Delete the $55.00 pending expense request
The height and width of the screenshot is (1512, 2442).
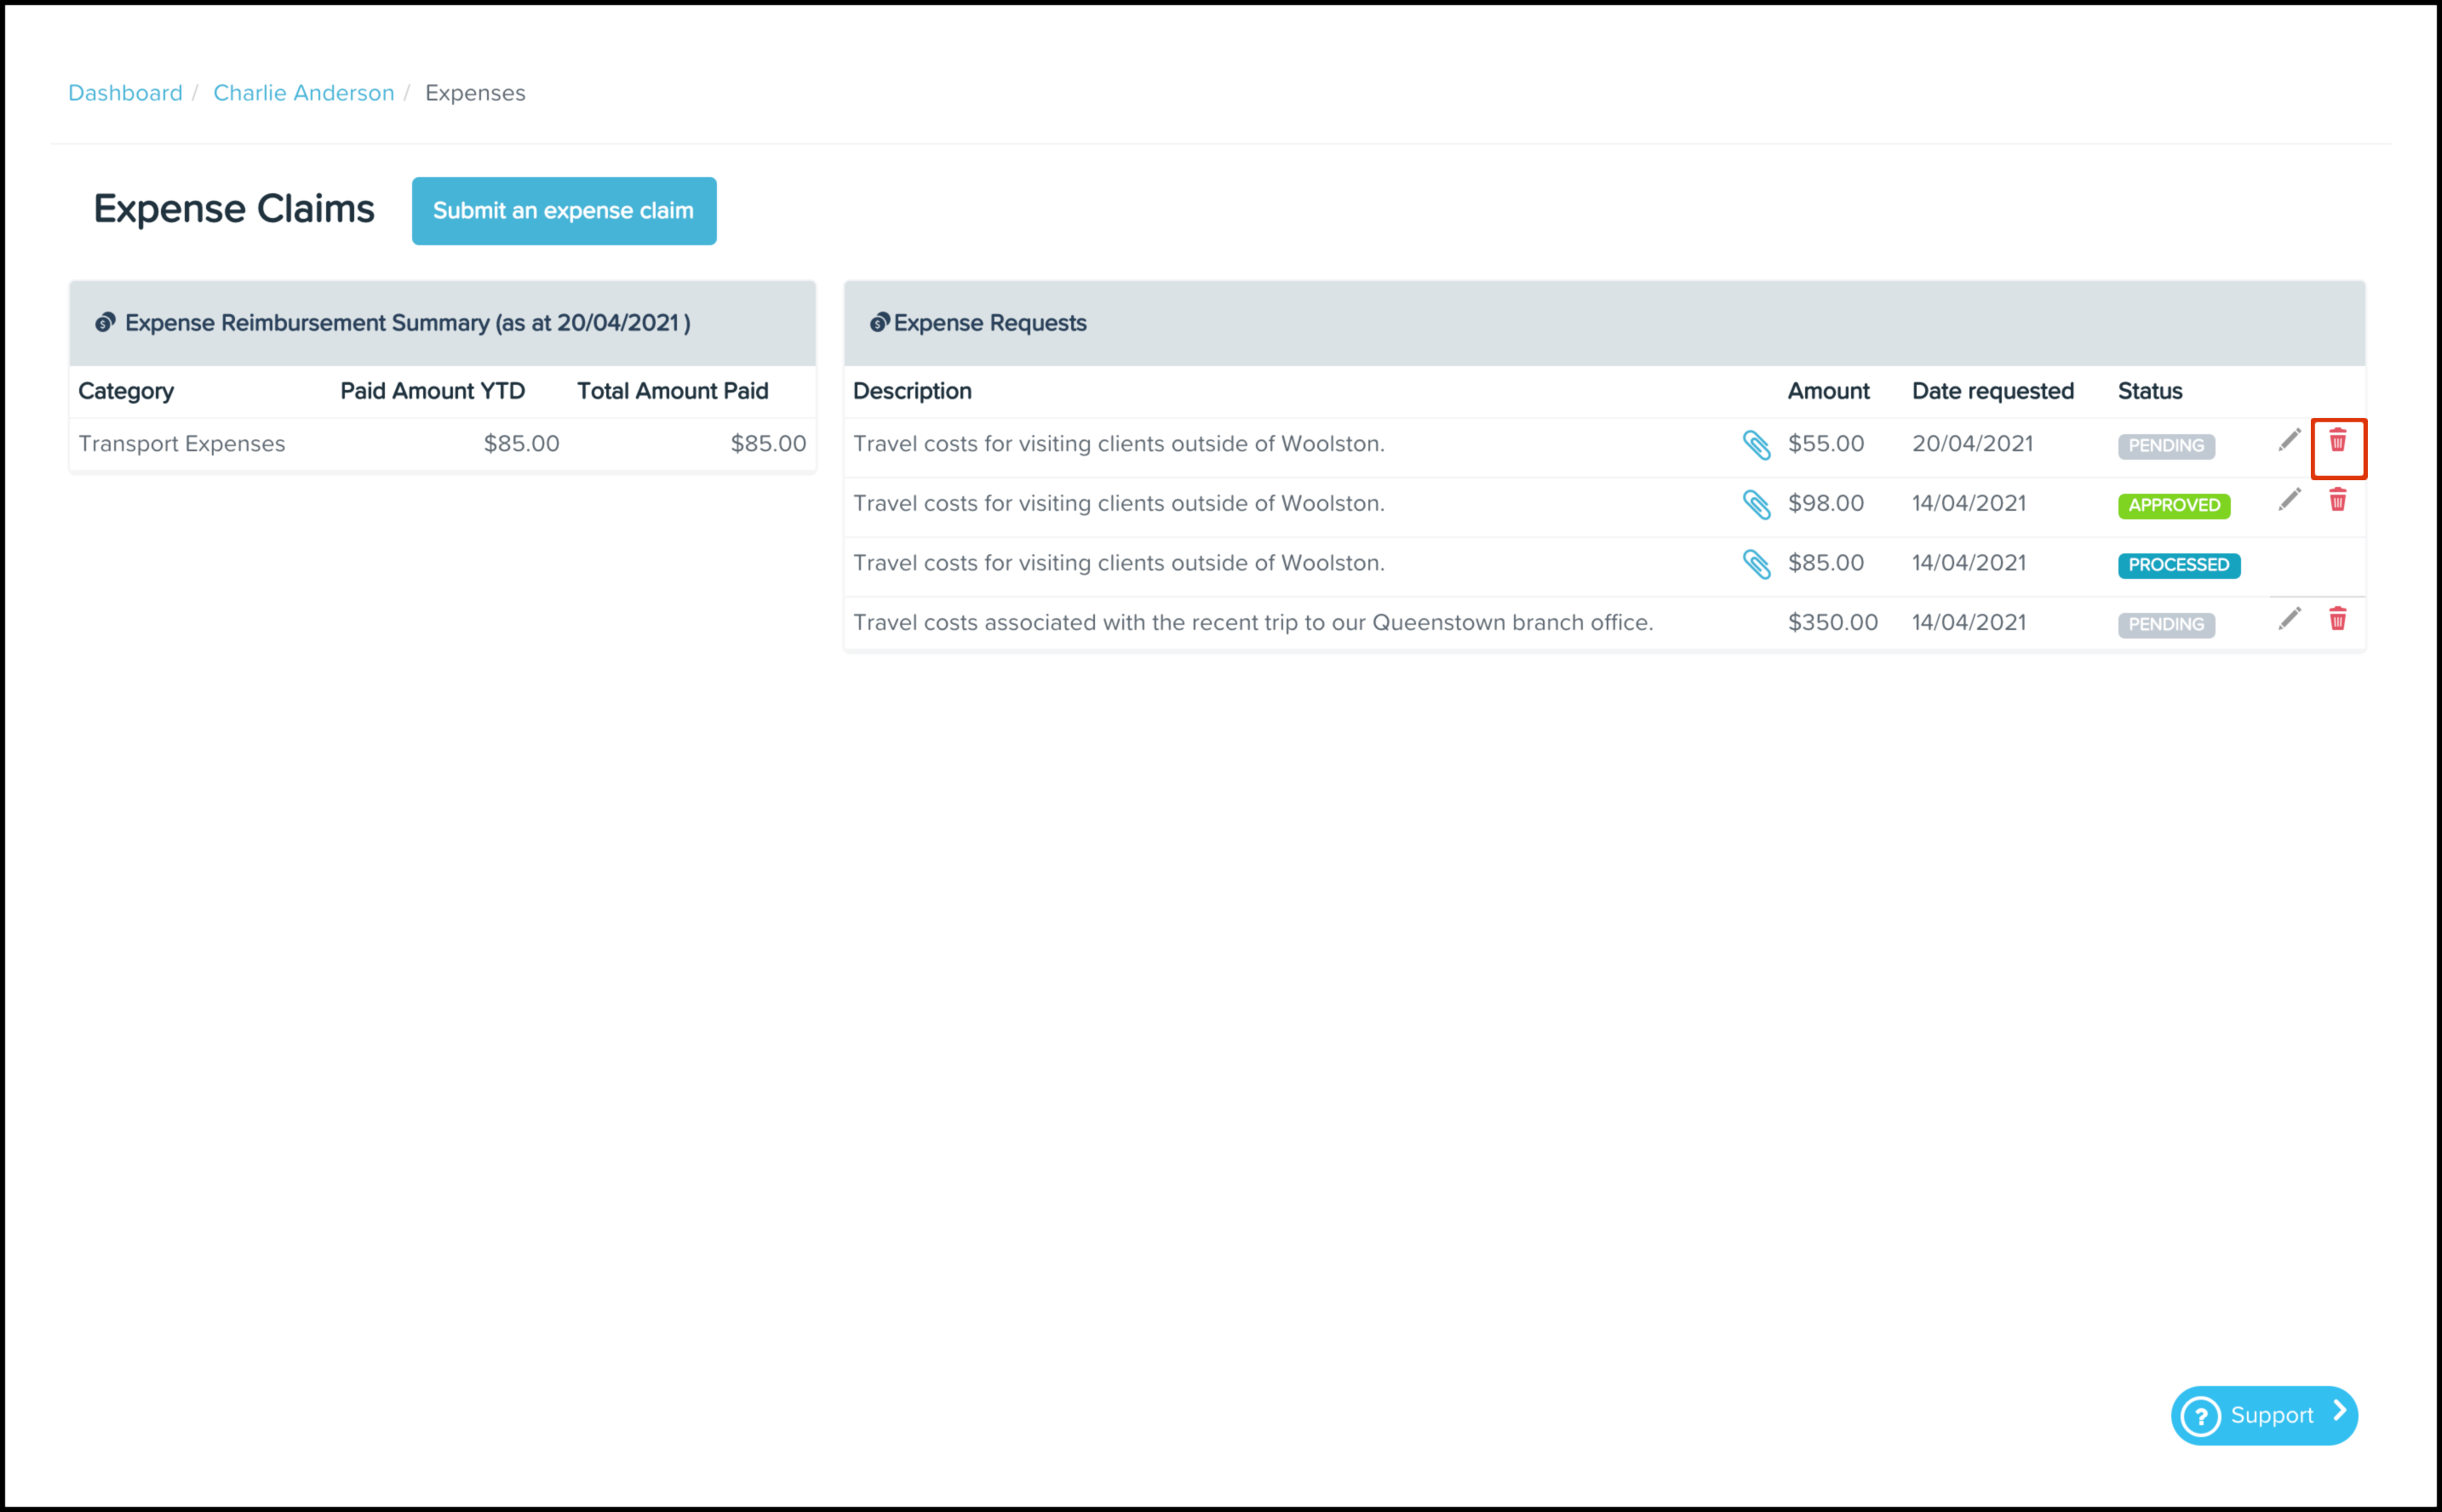(x=2337, y=441)
